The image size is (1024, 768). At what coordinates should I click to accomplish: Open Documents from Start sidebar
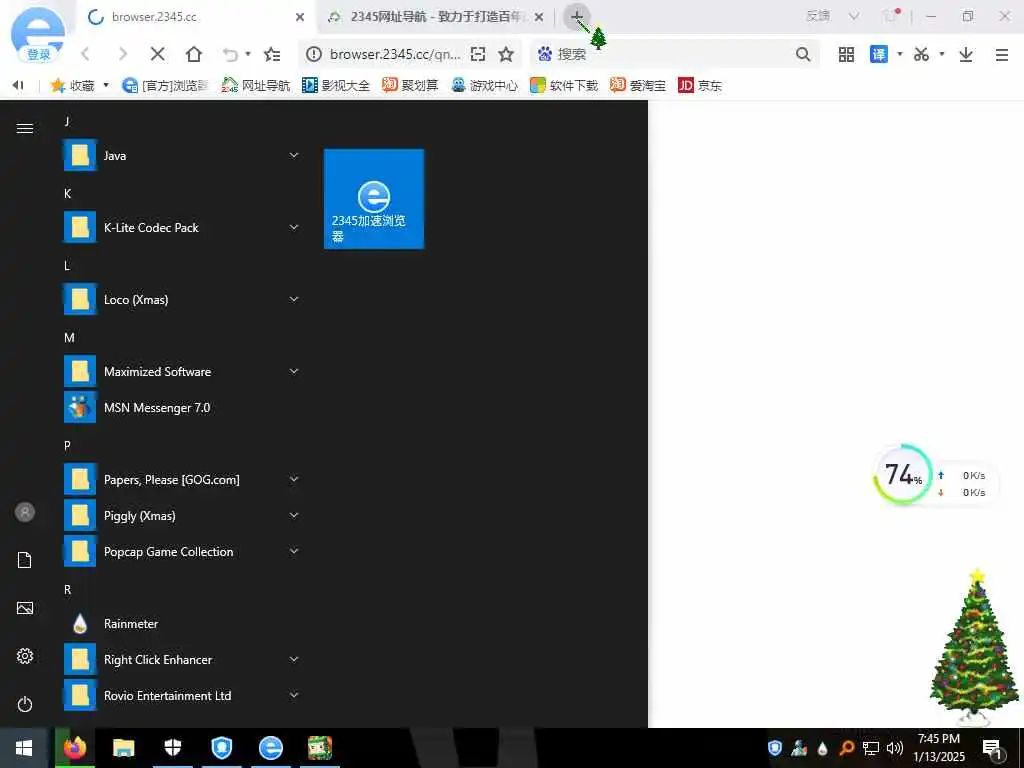(x=25, y=560)
